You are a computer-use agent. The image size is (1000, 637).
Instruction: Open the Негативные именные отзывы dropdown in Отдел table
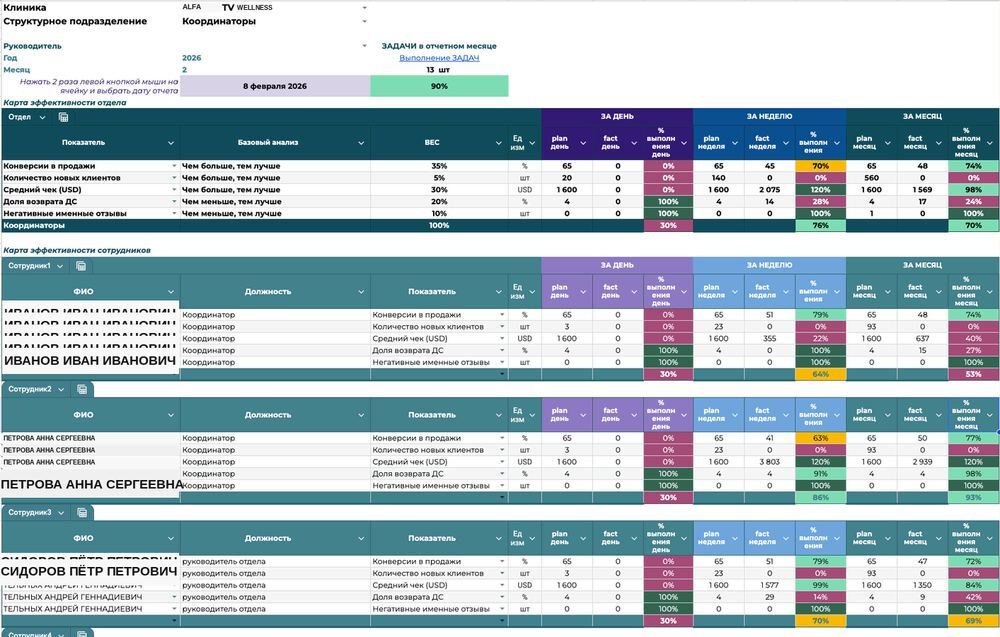click(174, 214)
